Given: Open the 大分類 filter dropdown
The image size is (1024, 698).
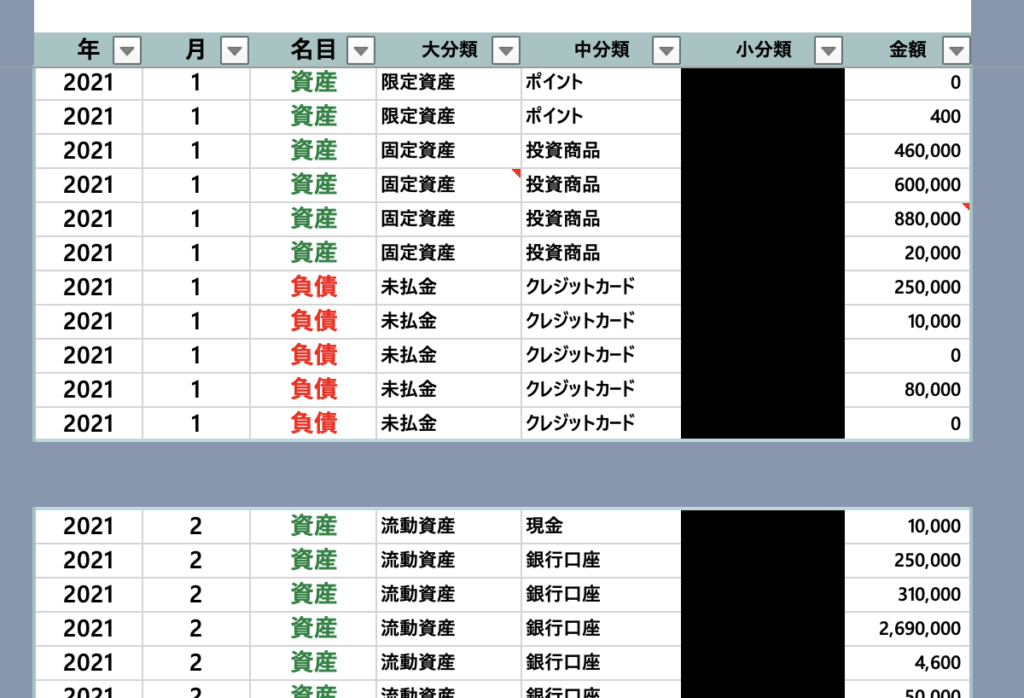Looking at the screenshot, I should pyautogui.click(x=506, y=50).
